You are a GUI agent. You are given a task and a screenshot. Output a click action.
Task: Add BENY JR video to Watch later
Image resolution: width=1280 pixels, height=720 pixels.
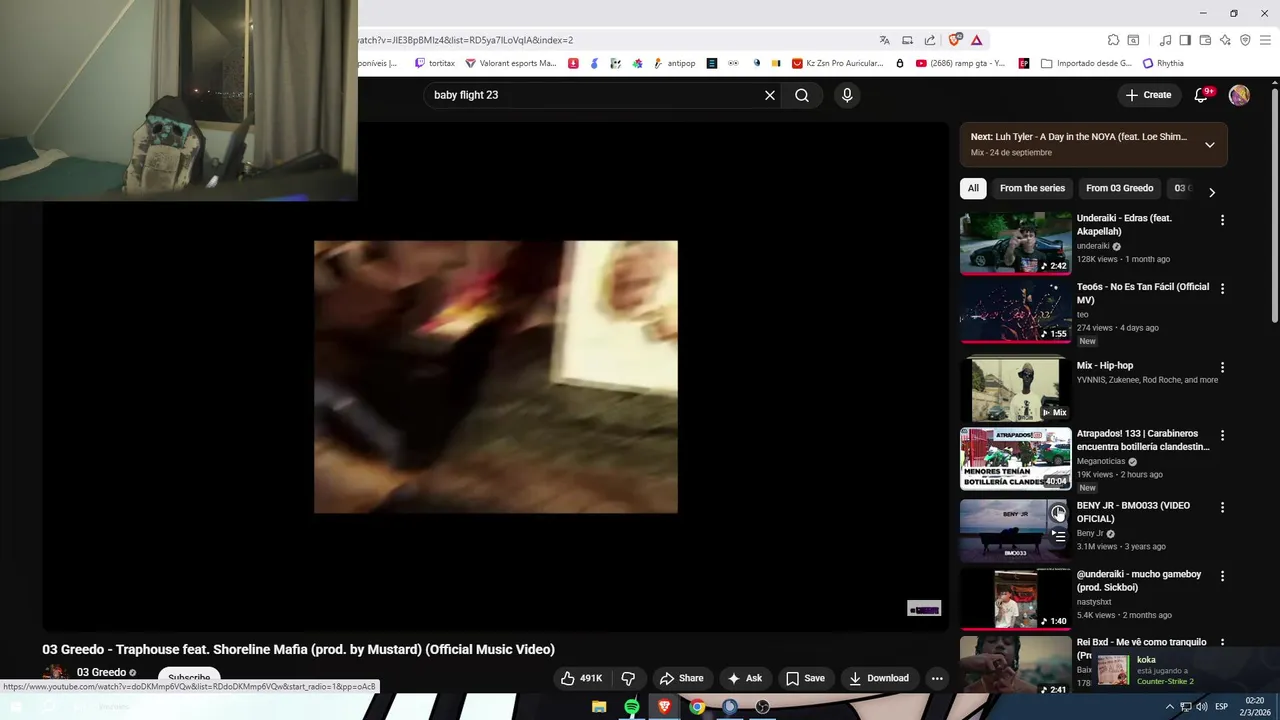coord(1058,514)
